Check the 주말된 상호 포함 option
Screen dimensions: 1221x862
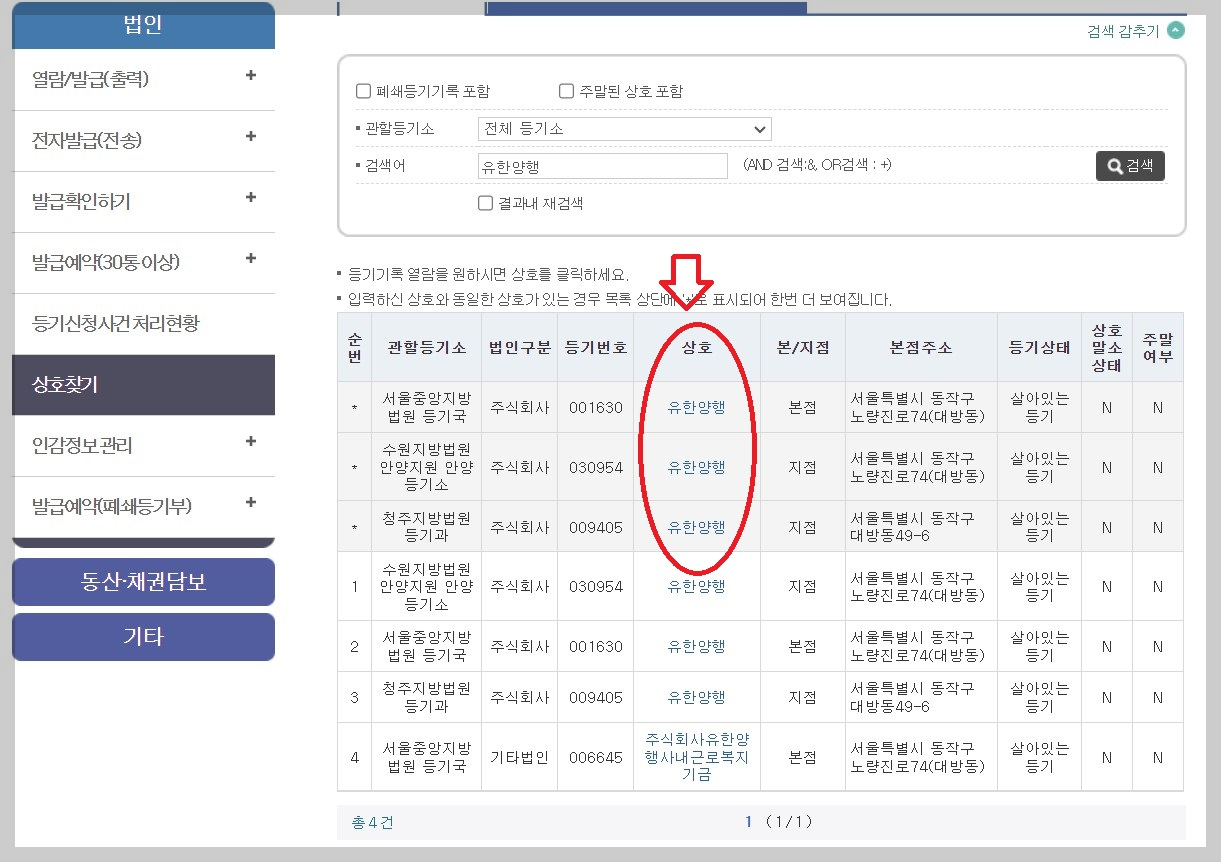pos(566,91)
